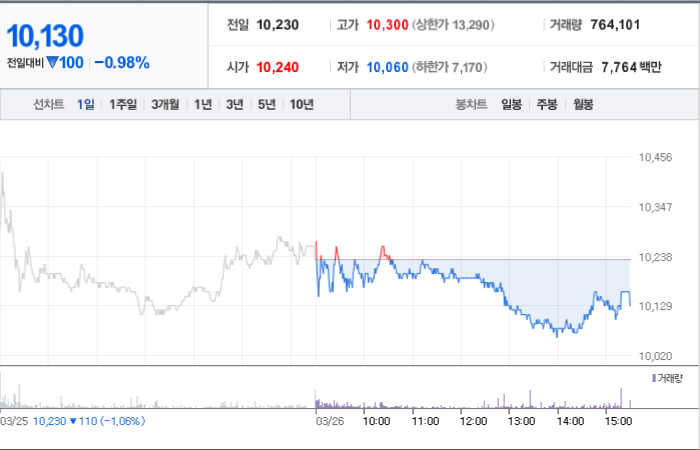Click the 10,456 y-axis label
Image resolution: width=700 pixels, height=450 pixels.
pyautogui.click(x=655, y=157)
